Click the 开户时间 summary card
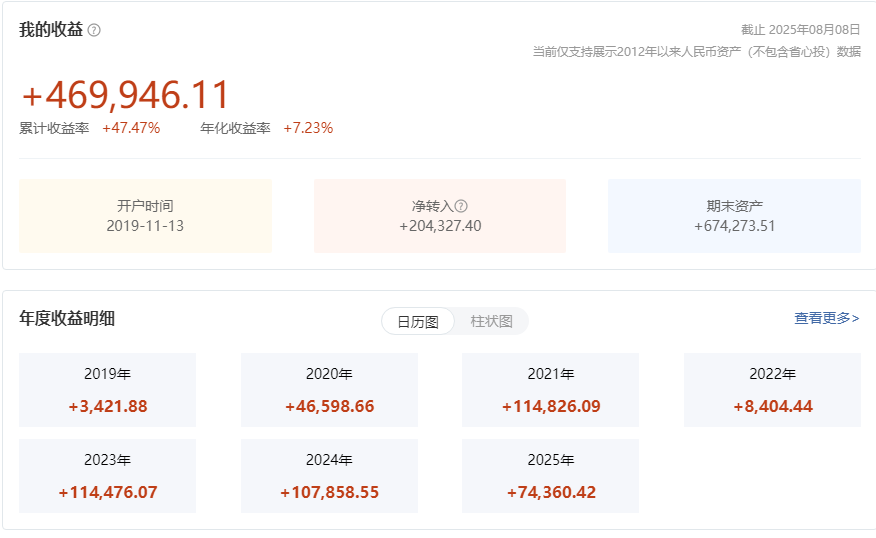876x538 pixels. 145,216
